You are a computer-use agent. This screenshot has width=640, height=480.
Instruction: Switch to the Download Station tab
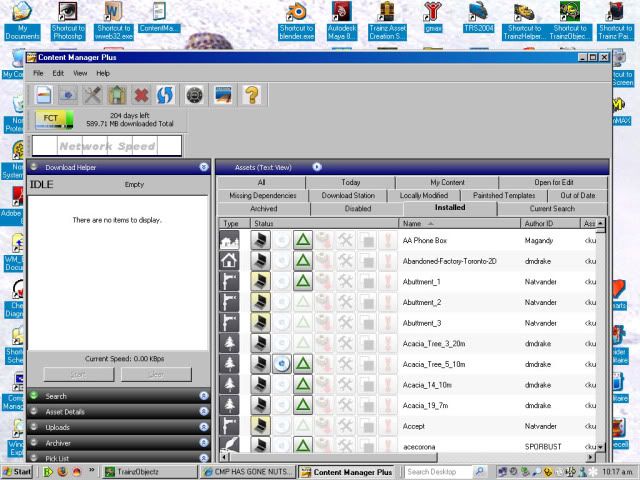(x=348, y=196)
